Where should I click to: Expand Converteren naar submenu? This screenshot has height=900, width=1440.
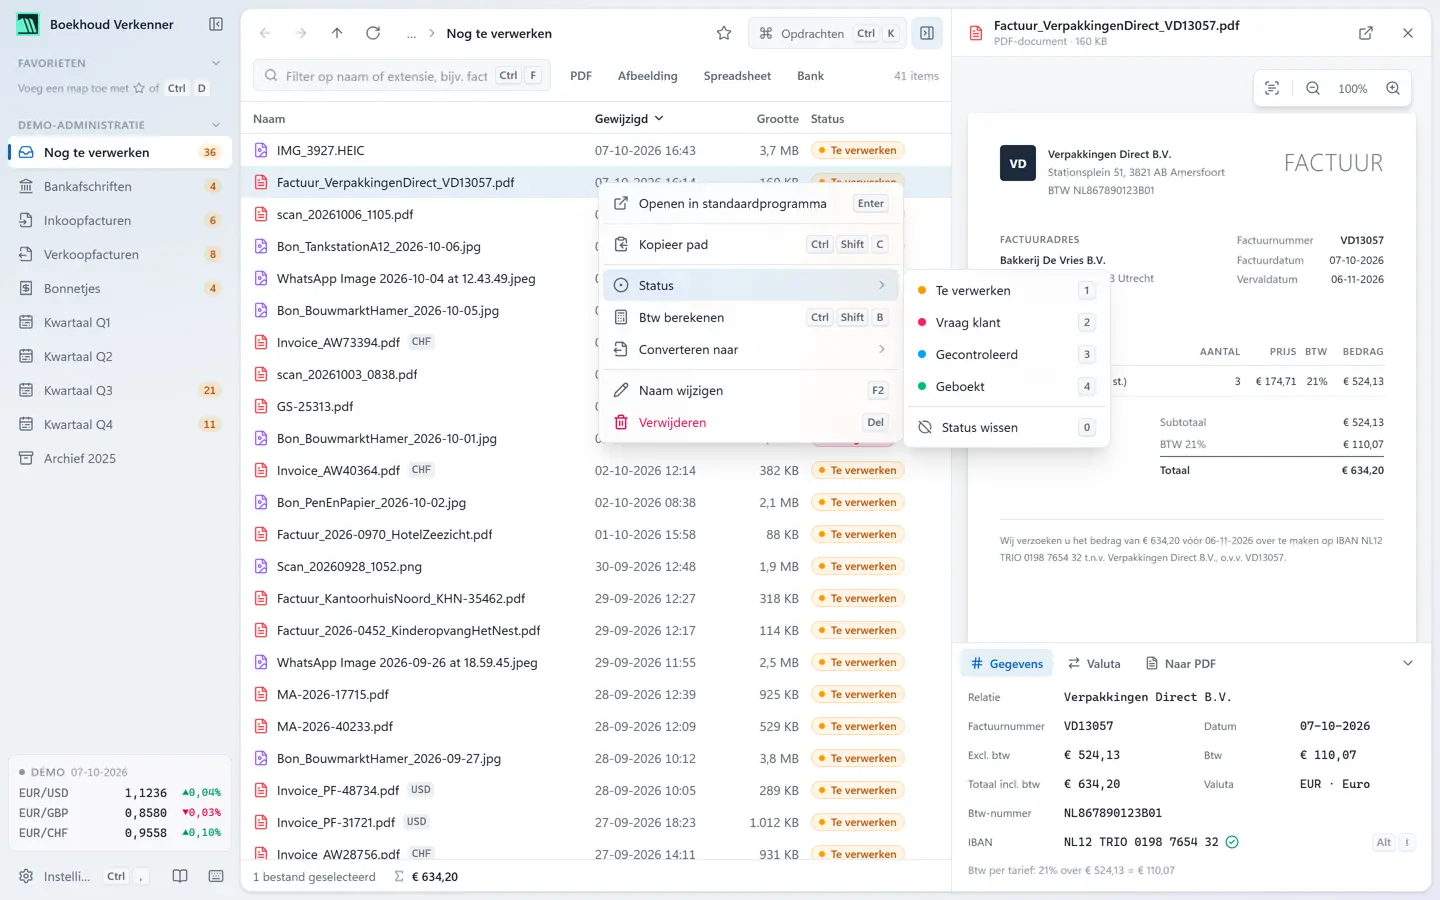tap(750, 349)
